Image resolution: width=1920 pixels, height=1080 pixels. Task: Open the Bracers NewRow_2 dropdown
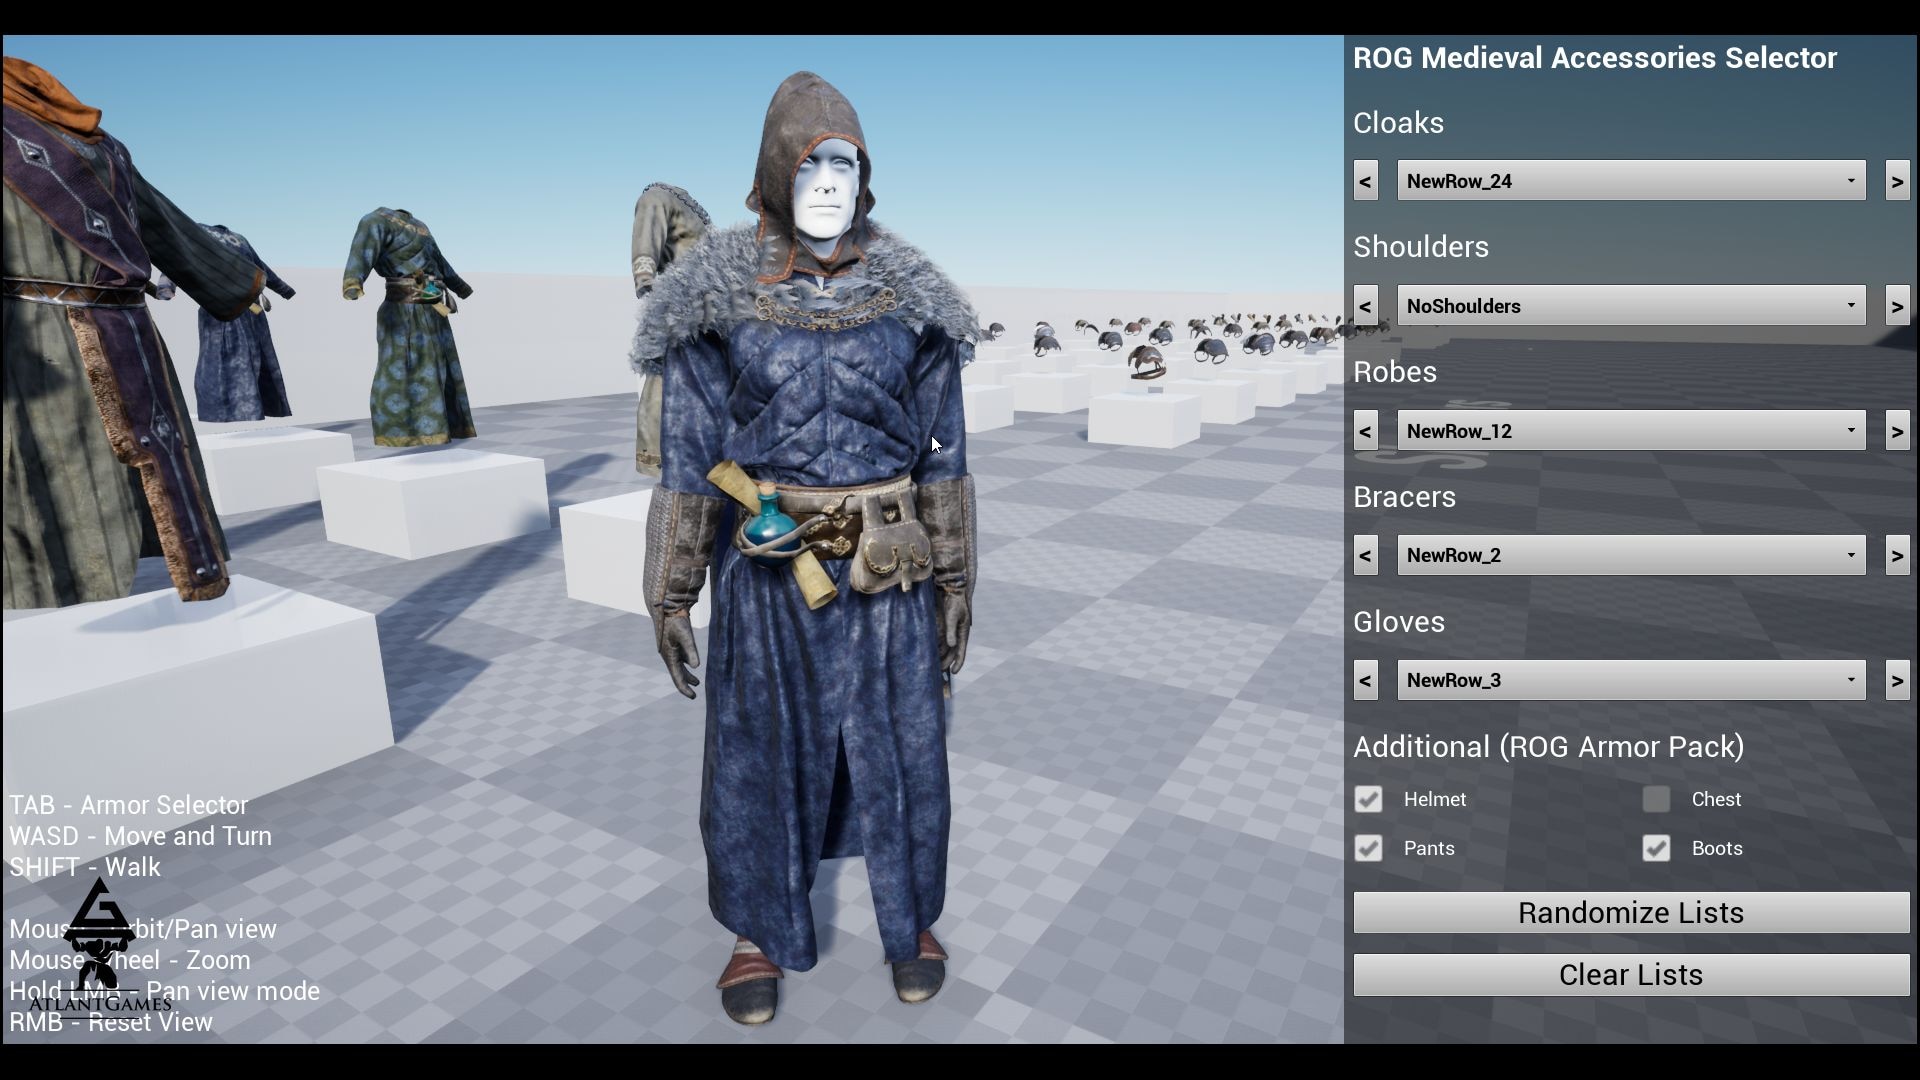[1631, 555]
